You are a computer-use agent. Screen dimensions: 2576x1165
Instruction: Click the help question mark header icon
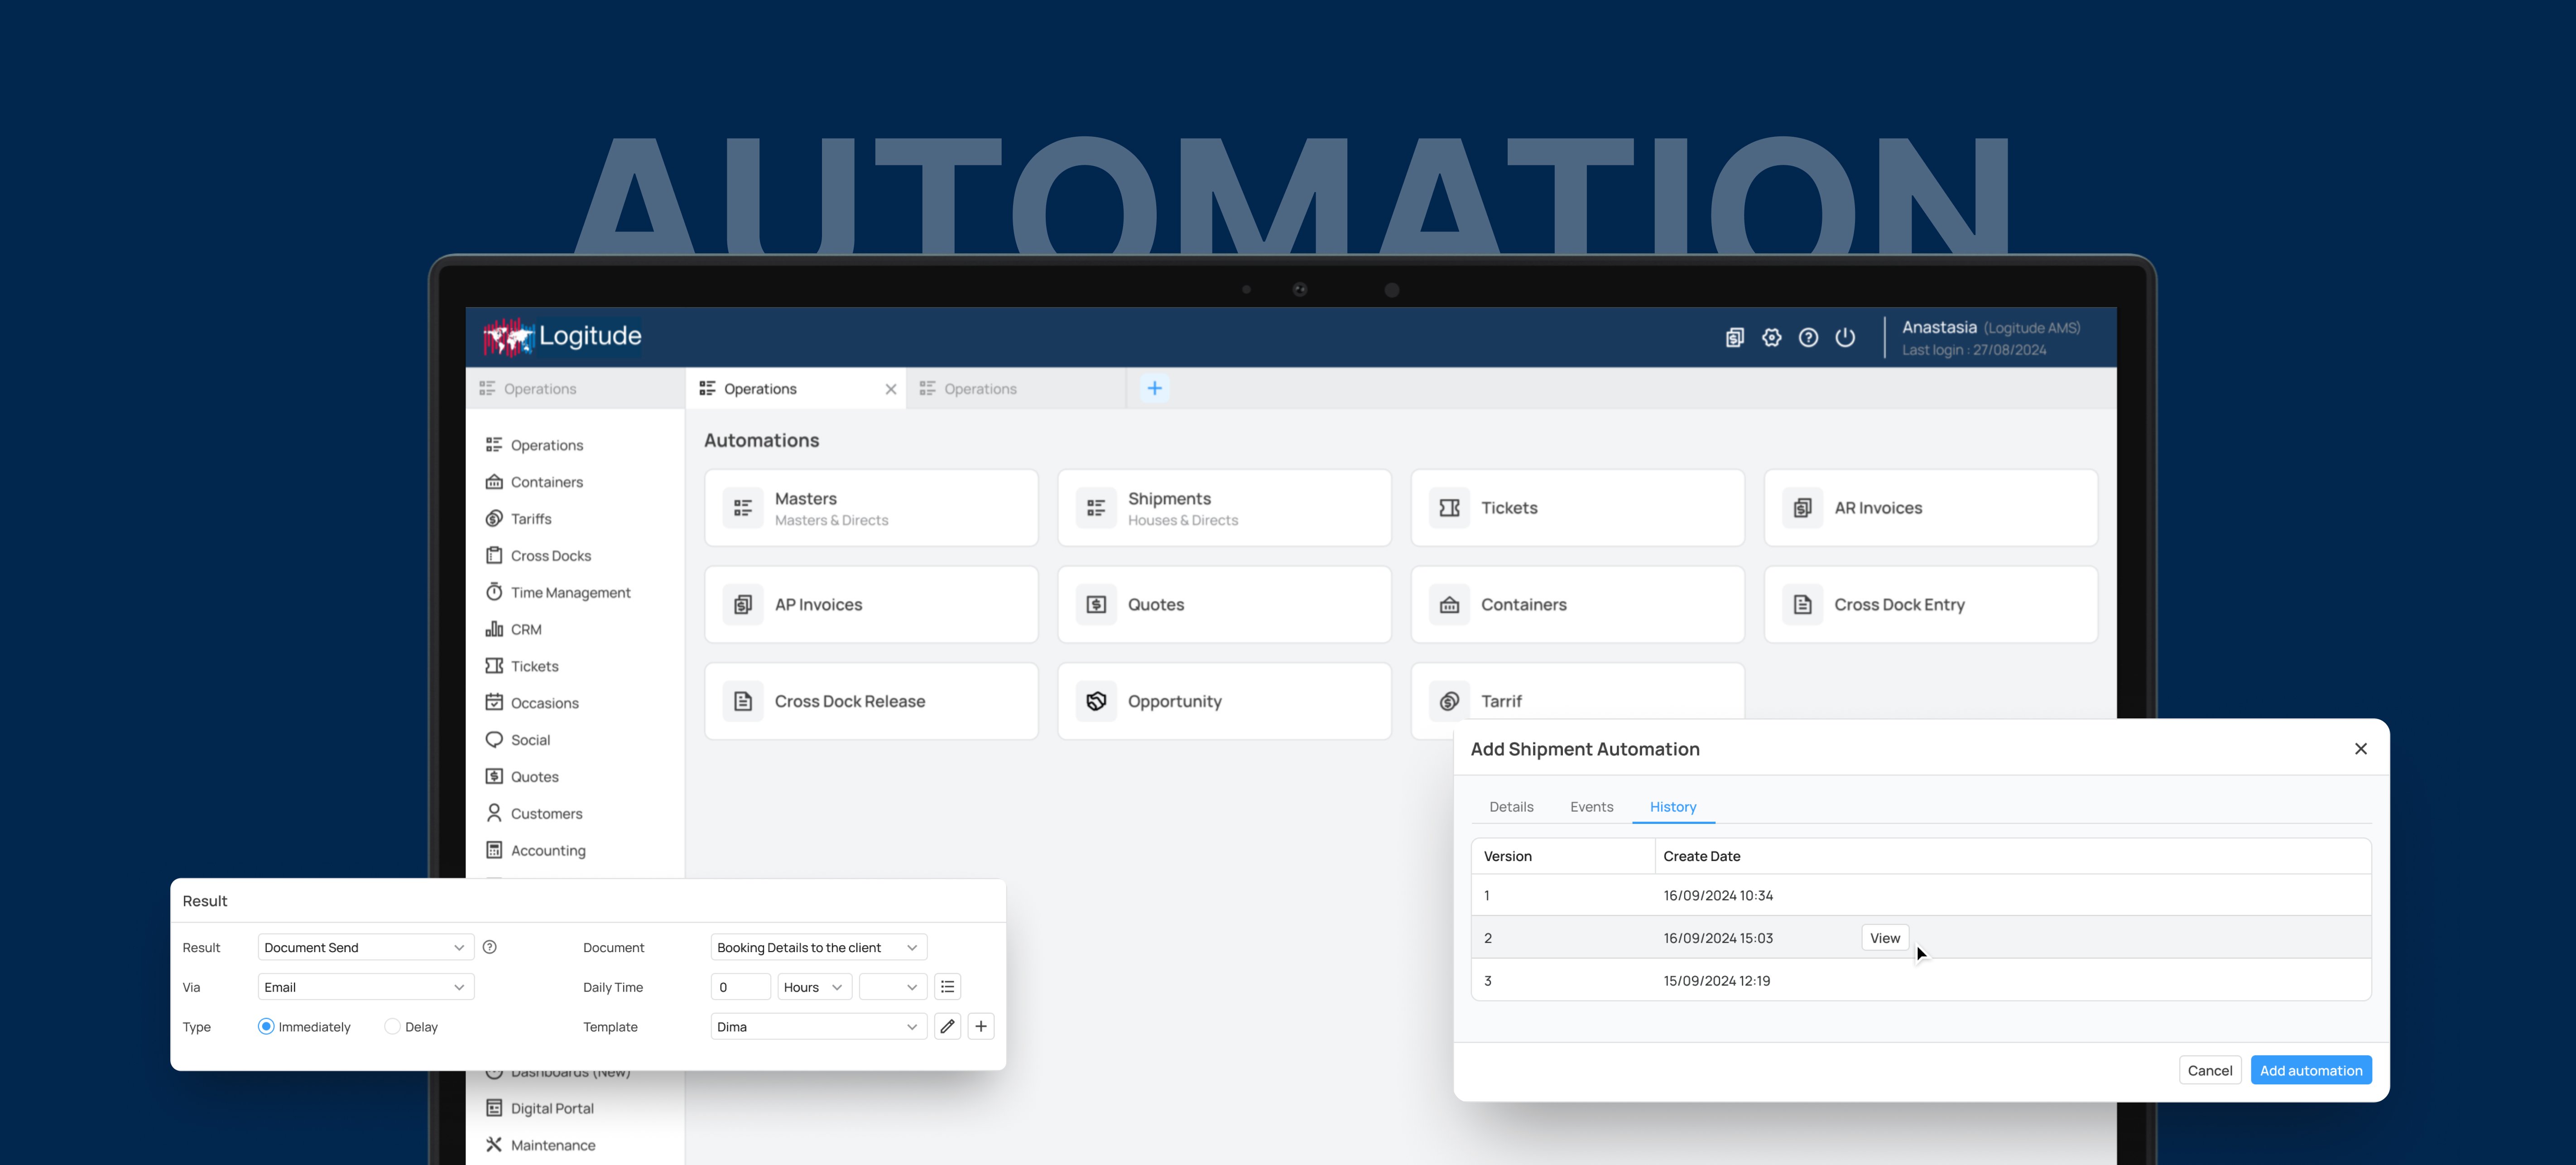1808,338
